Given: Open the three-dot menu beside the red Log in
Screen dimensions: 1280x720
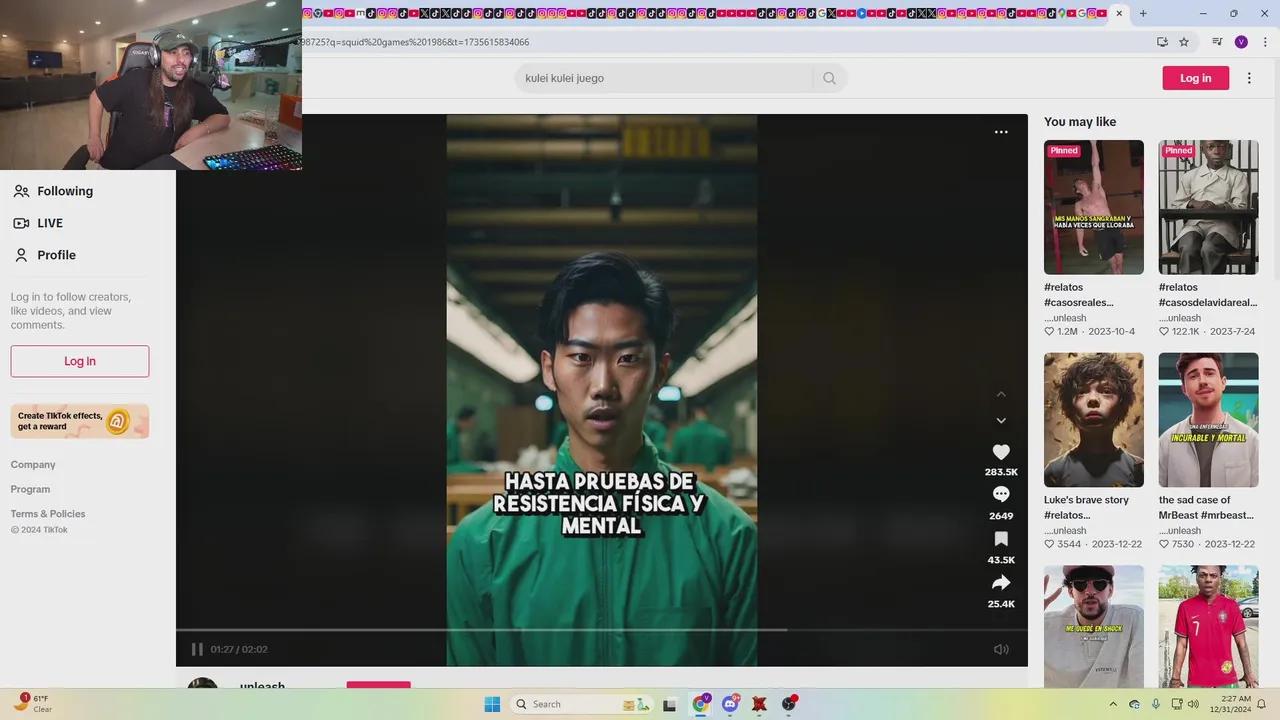Looking at the screenshot, I should [1249, 78].
